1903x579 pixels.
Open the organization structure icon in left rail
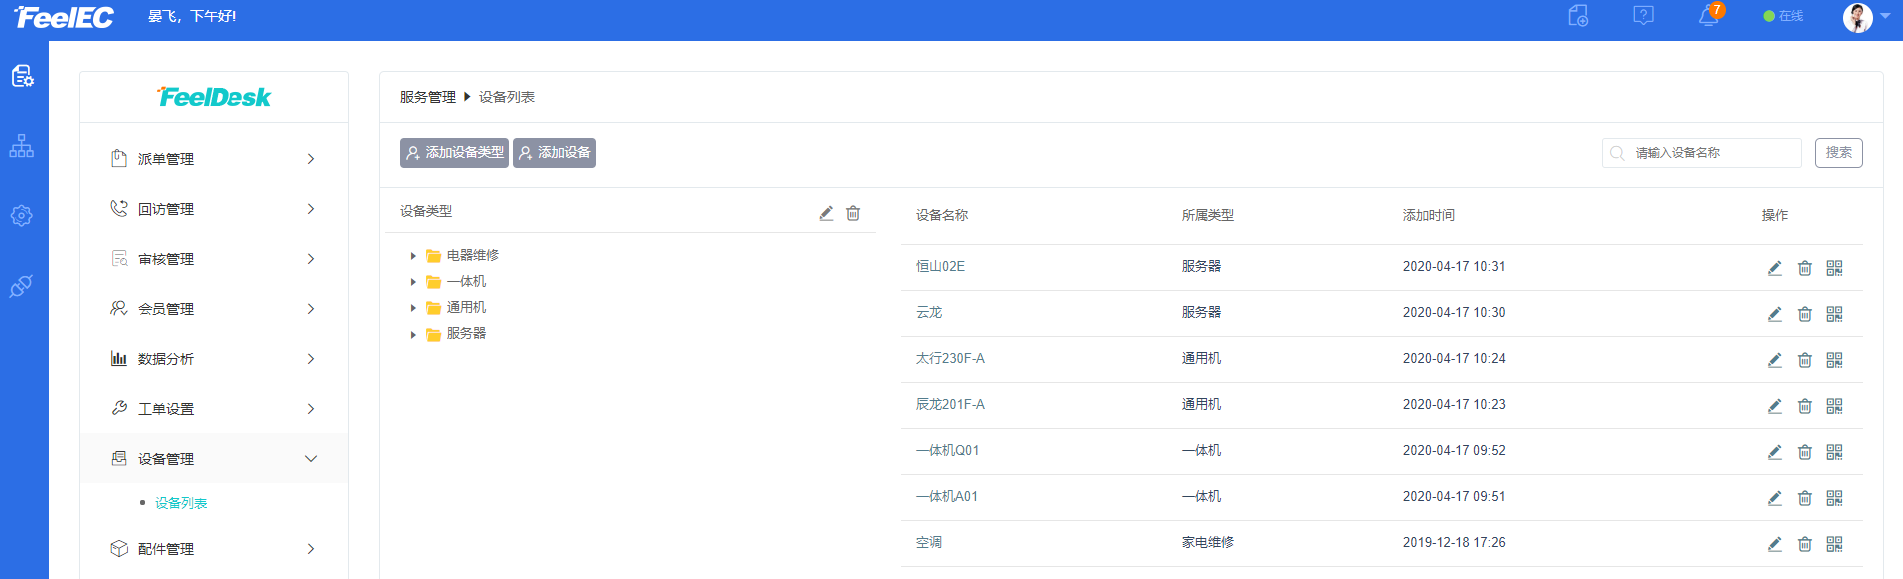pyautogui.click(x=22, y=146)
